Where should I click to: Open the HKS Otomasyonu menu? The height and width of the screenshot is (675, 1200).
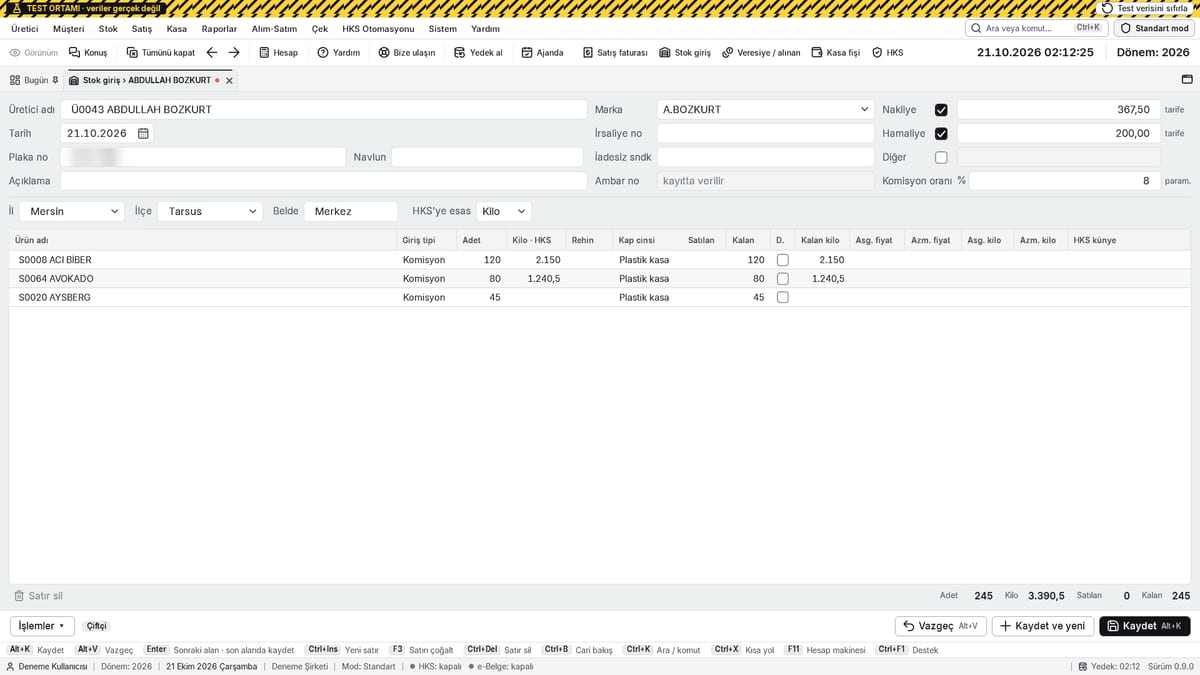click(x=378, y=29)
